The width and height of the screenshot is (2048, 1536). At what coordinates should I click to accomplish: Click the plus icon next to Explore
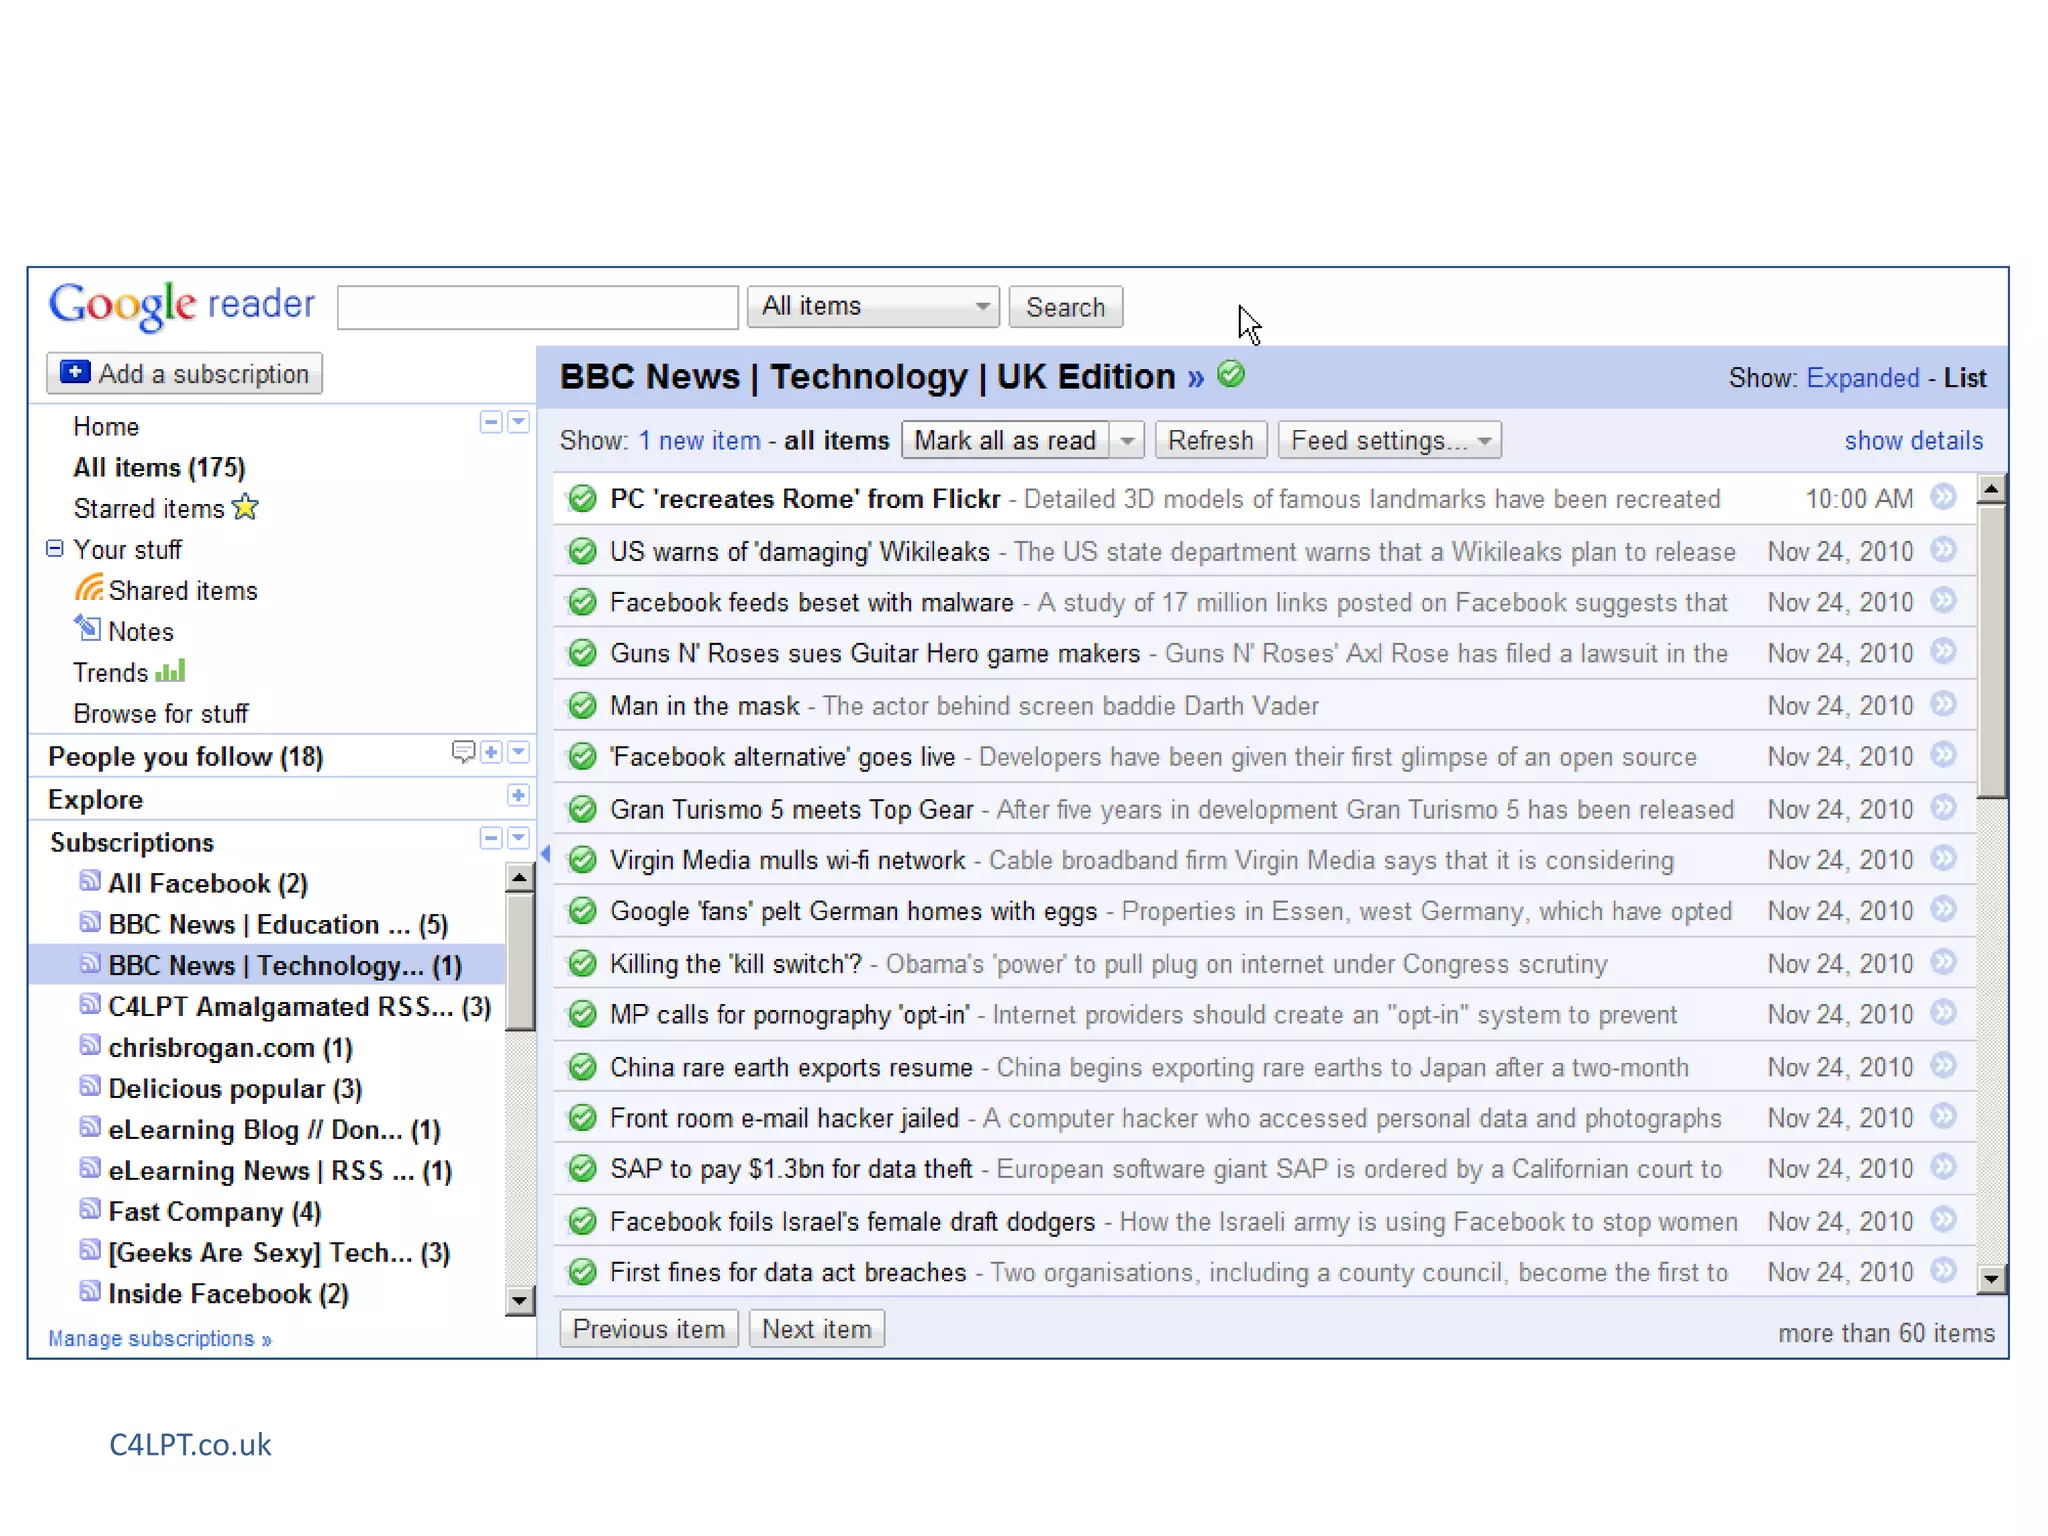(x=518, y=796)
